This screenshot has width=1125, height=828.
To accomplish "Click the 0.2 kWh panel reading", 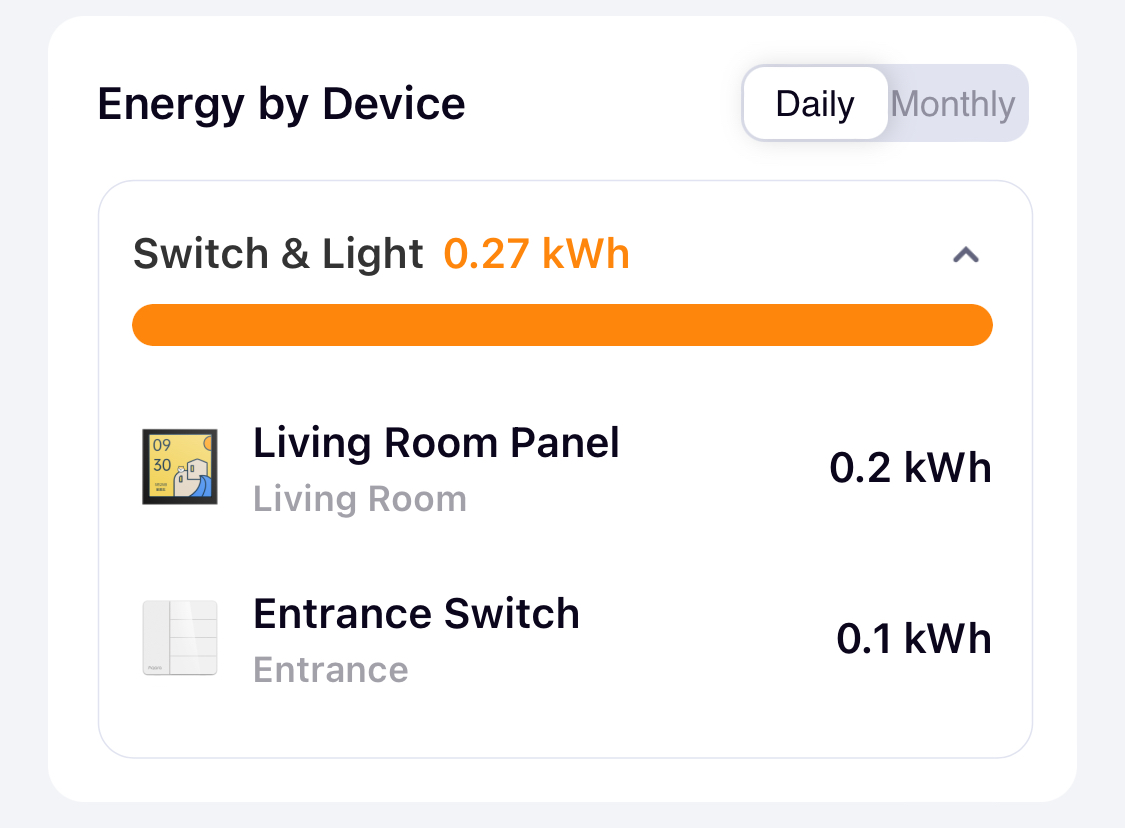I will pos(910,468).
